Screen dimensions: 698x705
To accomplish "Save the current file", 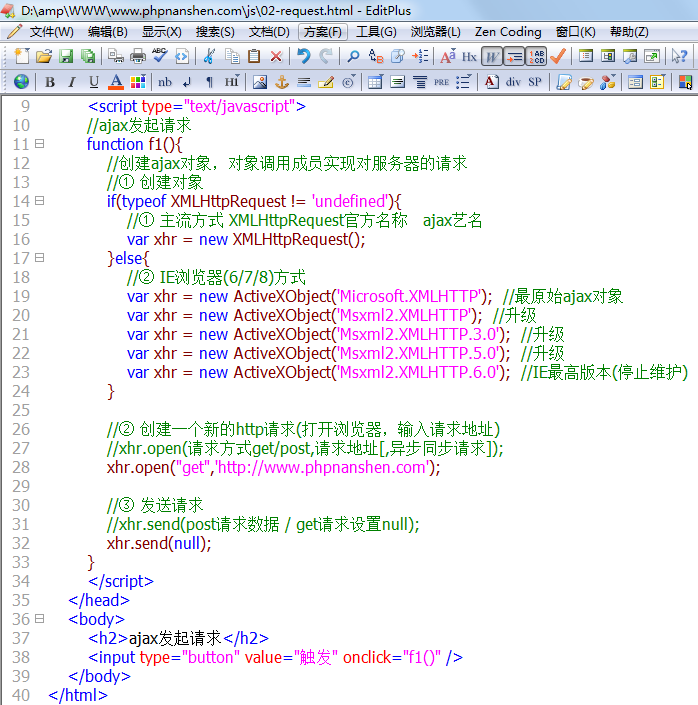I will pos(66,56).
